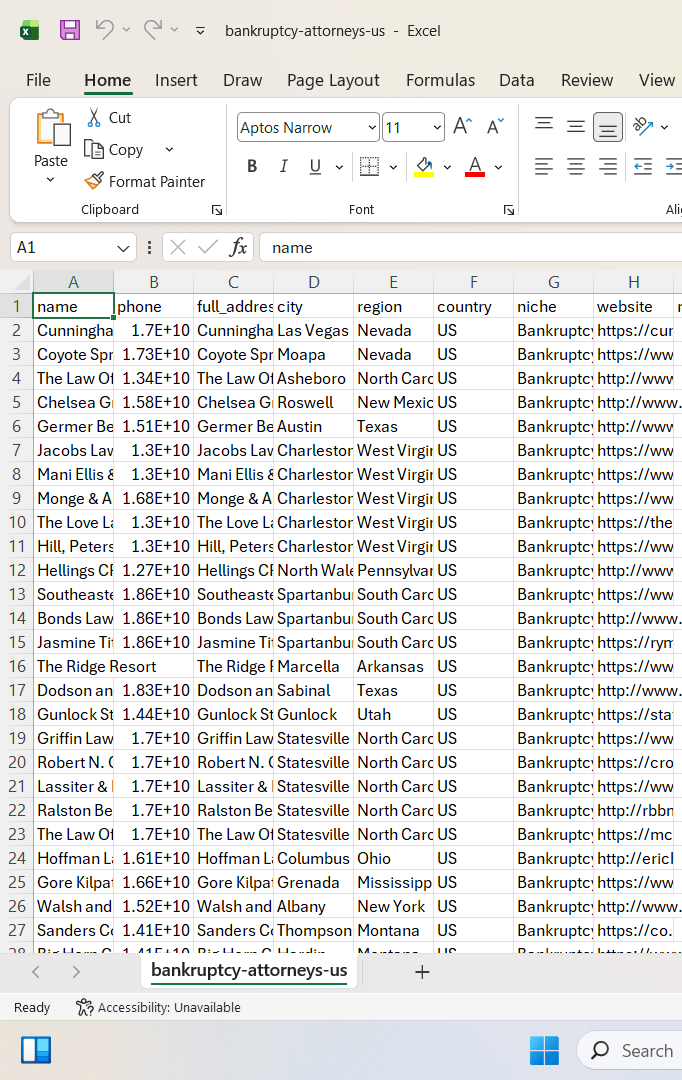Click Decrease Font Size icon

(x=495, y=127)
